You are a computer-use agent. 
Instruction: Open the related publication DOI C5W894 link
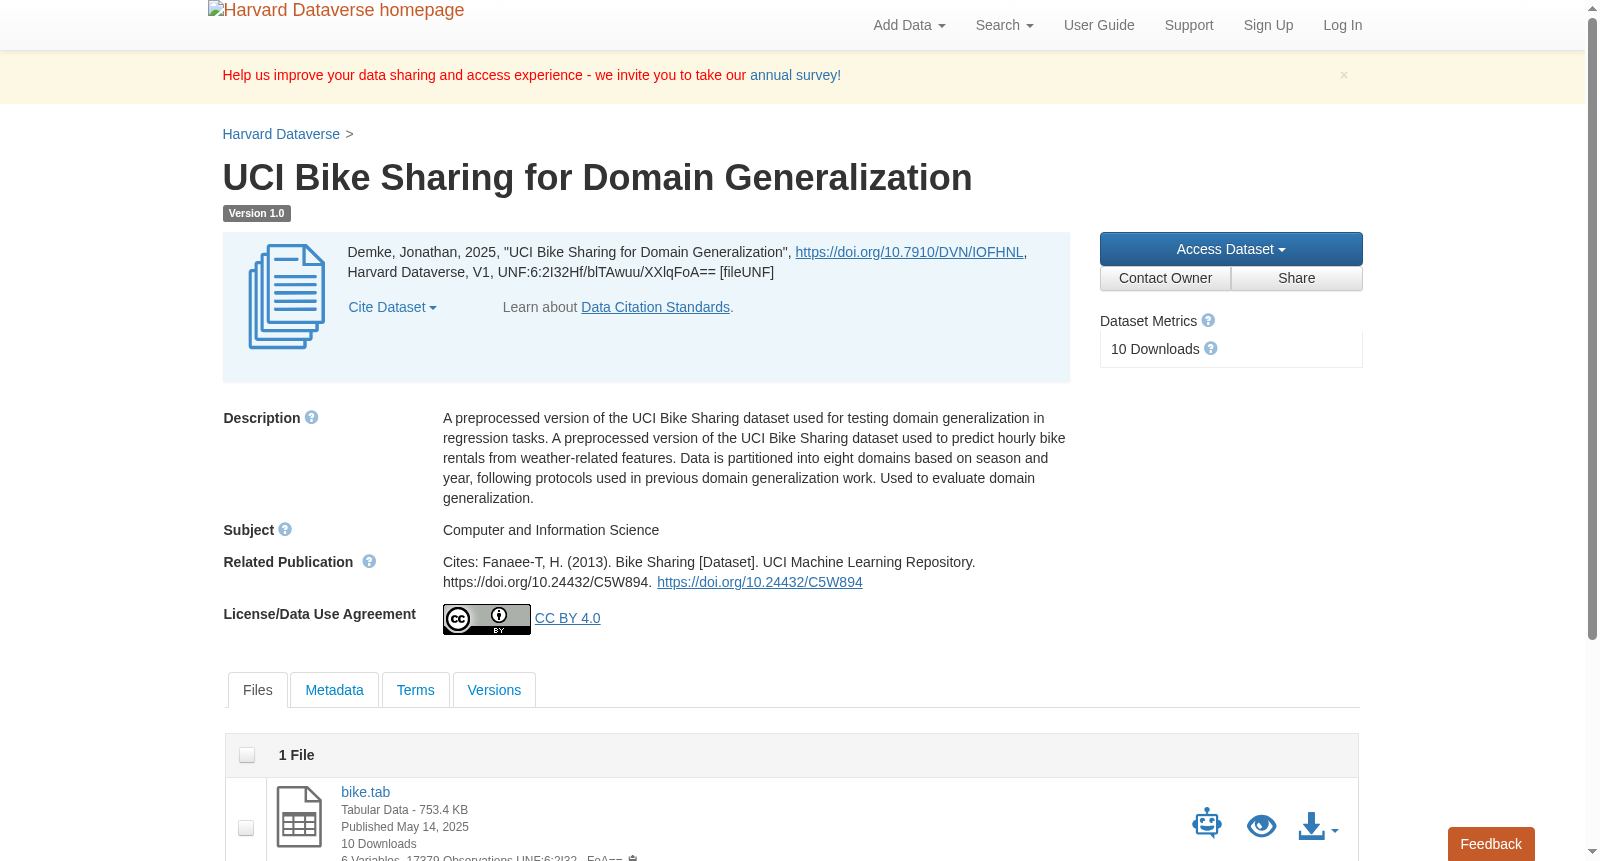click(759, 582)
